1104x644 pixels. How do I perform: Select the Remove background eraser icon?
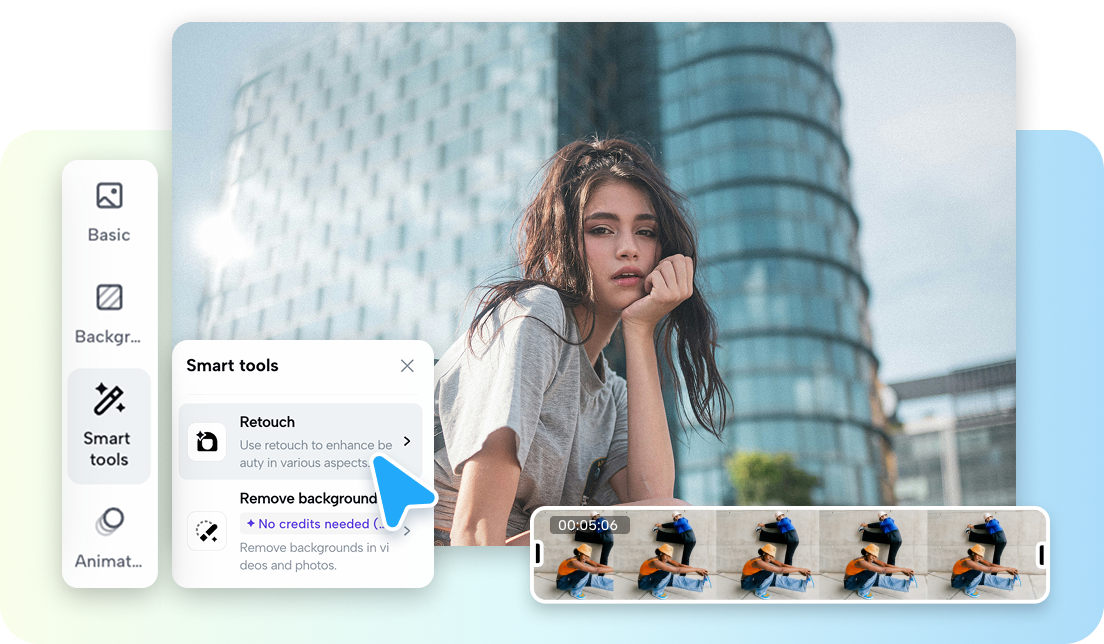(206, 532)
